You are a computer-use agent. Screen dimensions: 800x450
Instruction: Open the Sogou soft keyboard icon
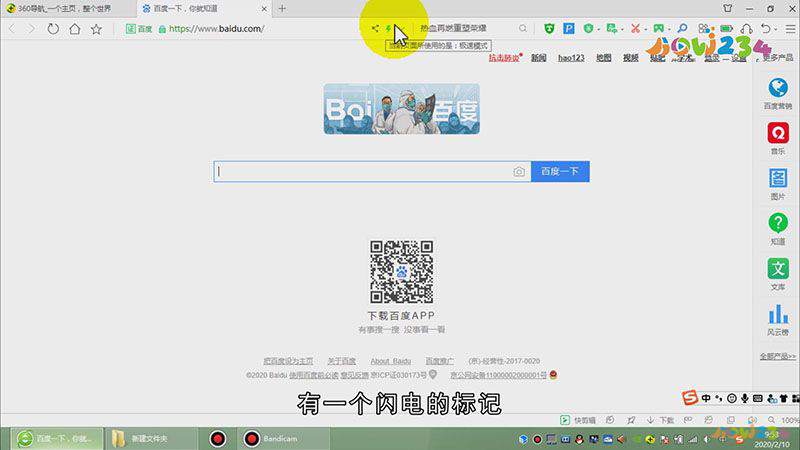tap(758, 398)
